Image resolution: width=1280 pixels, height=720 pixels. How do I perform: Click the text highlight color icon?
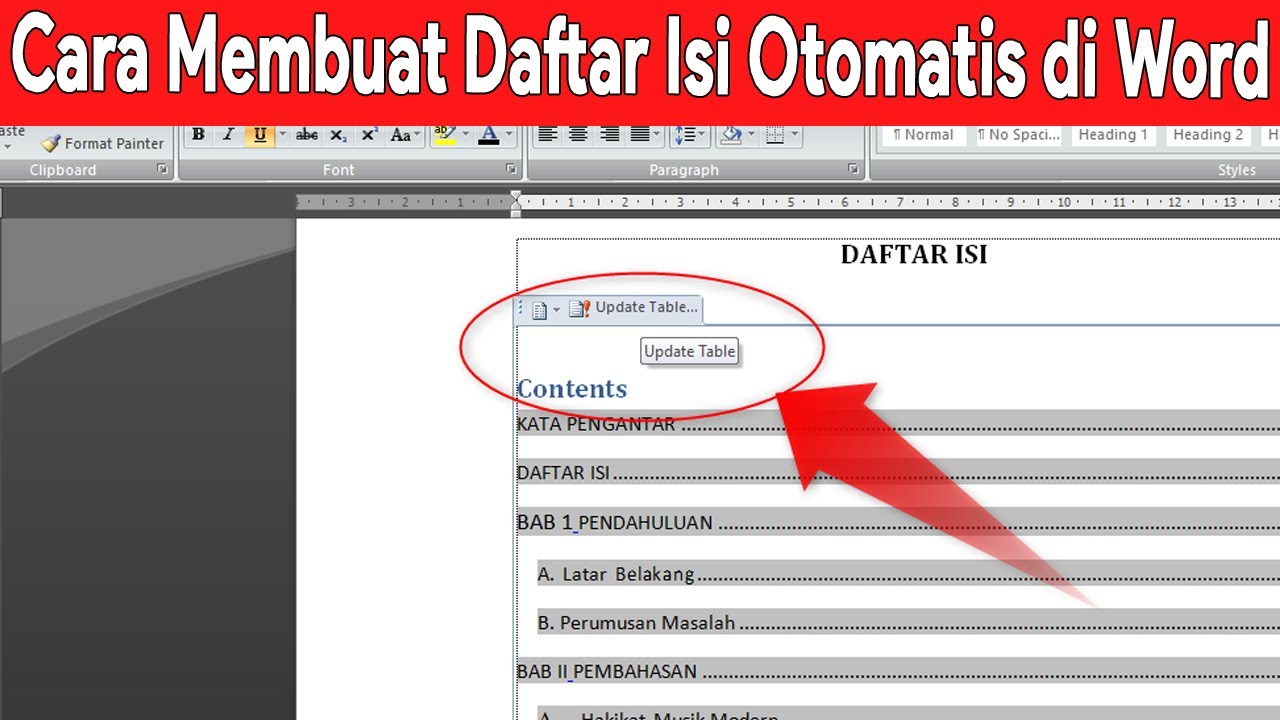coord(444,134)
